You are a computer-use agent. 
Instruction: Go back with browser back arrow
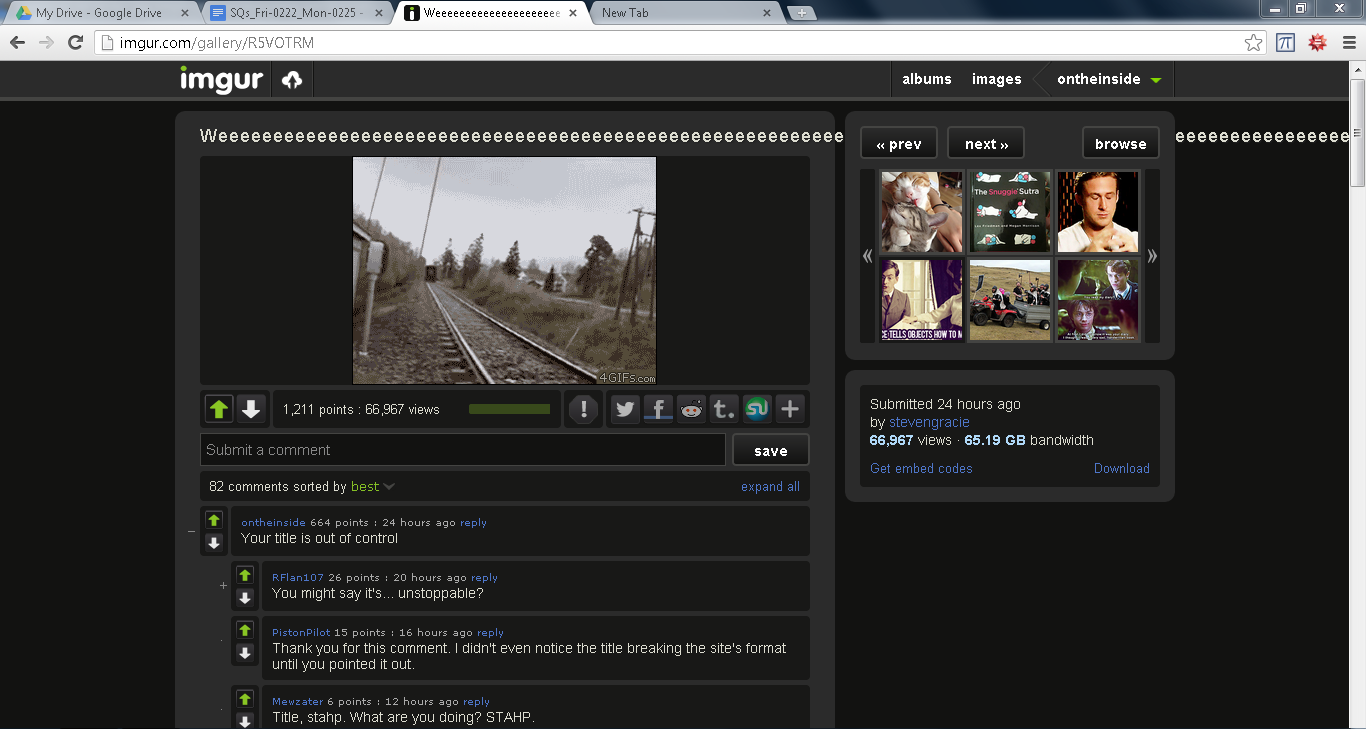click(x=17, y=42)
